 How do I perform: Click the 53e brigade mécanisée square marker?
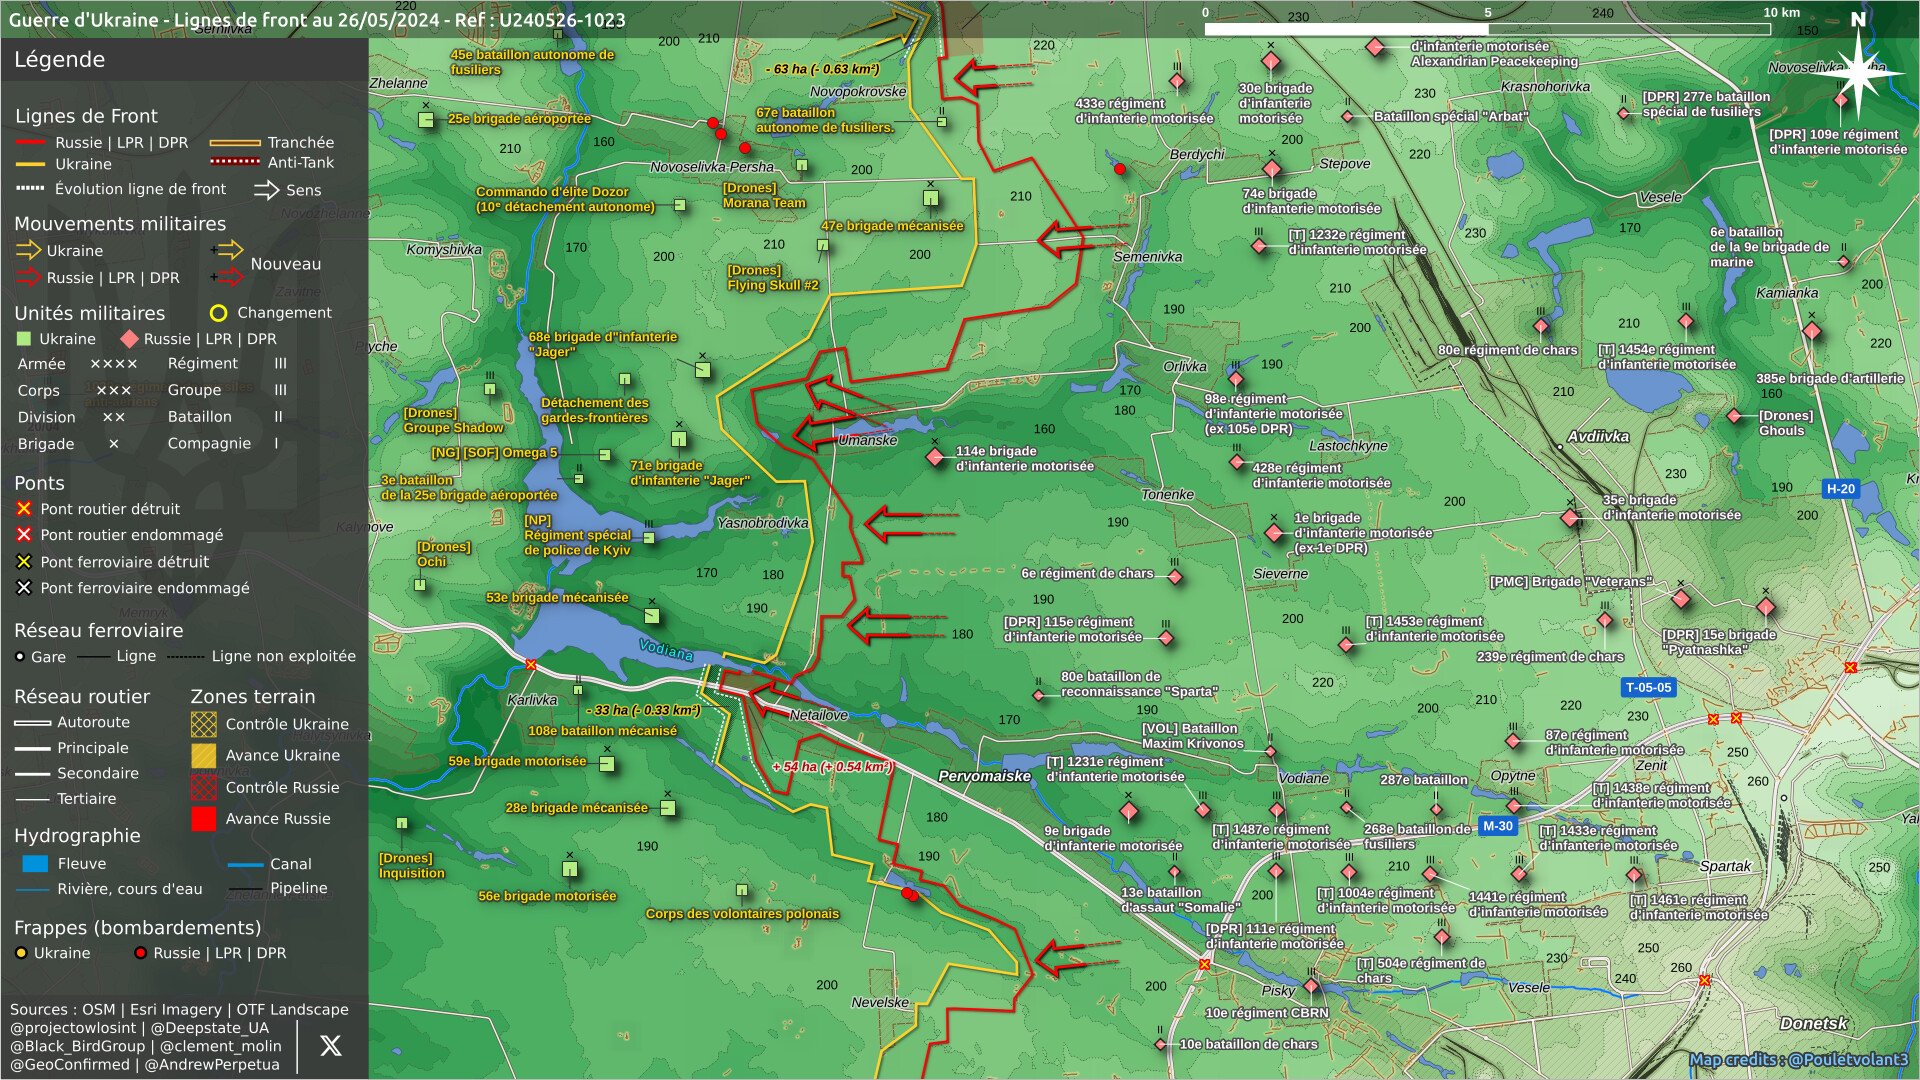pyautogui.click(x=652, y=616)
